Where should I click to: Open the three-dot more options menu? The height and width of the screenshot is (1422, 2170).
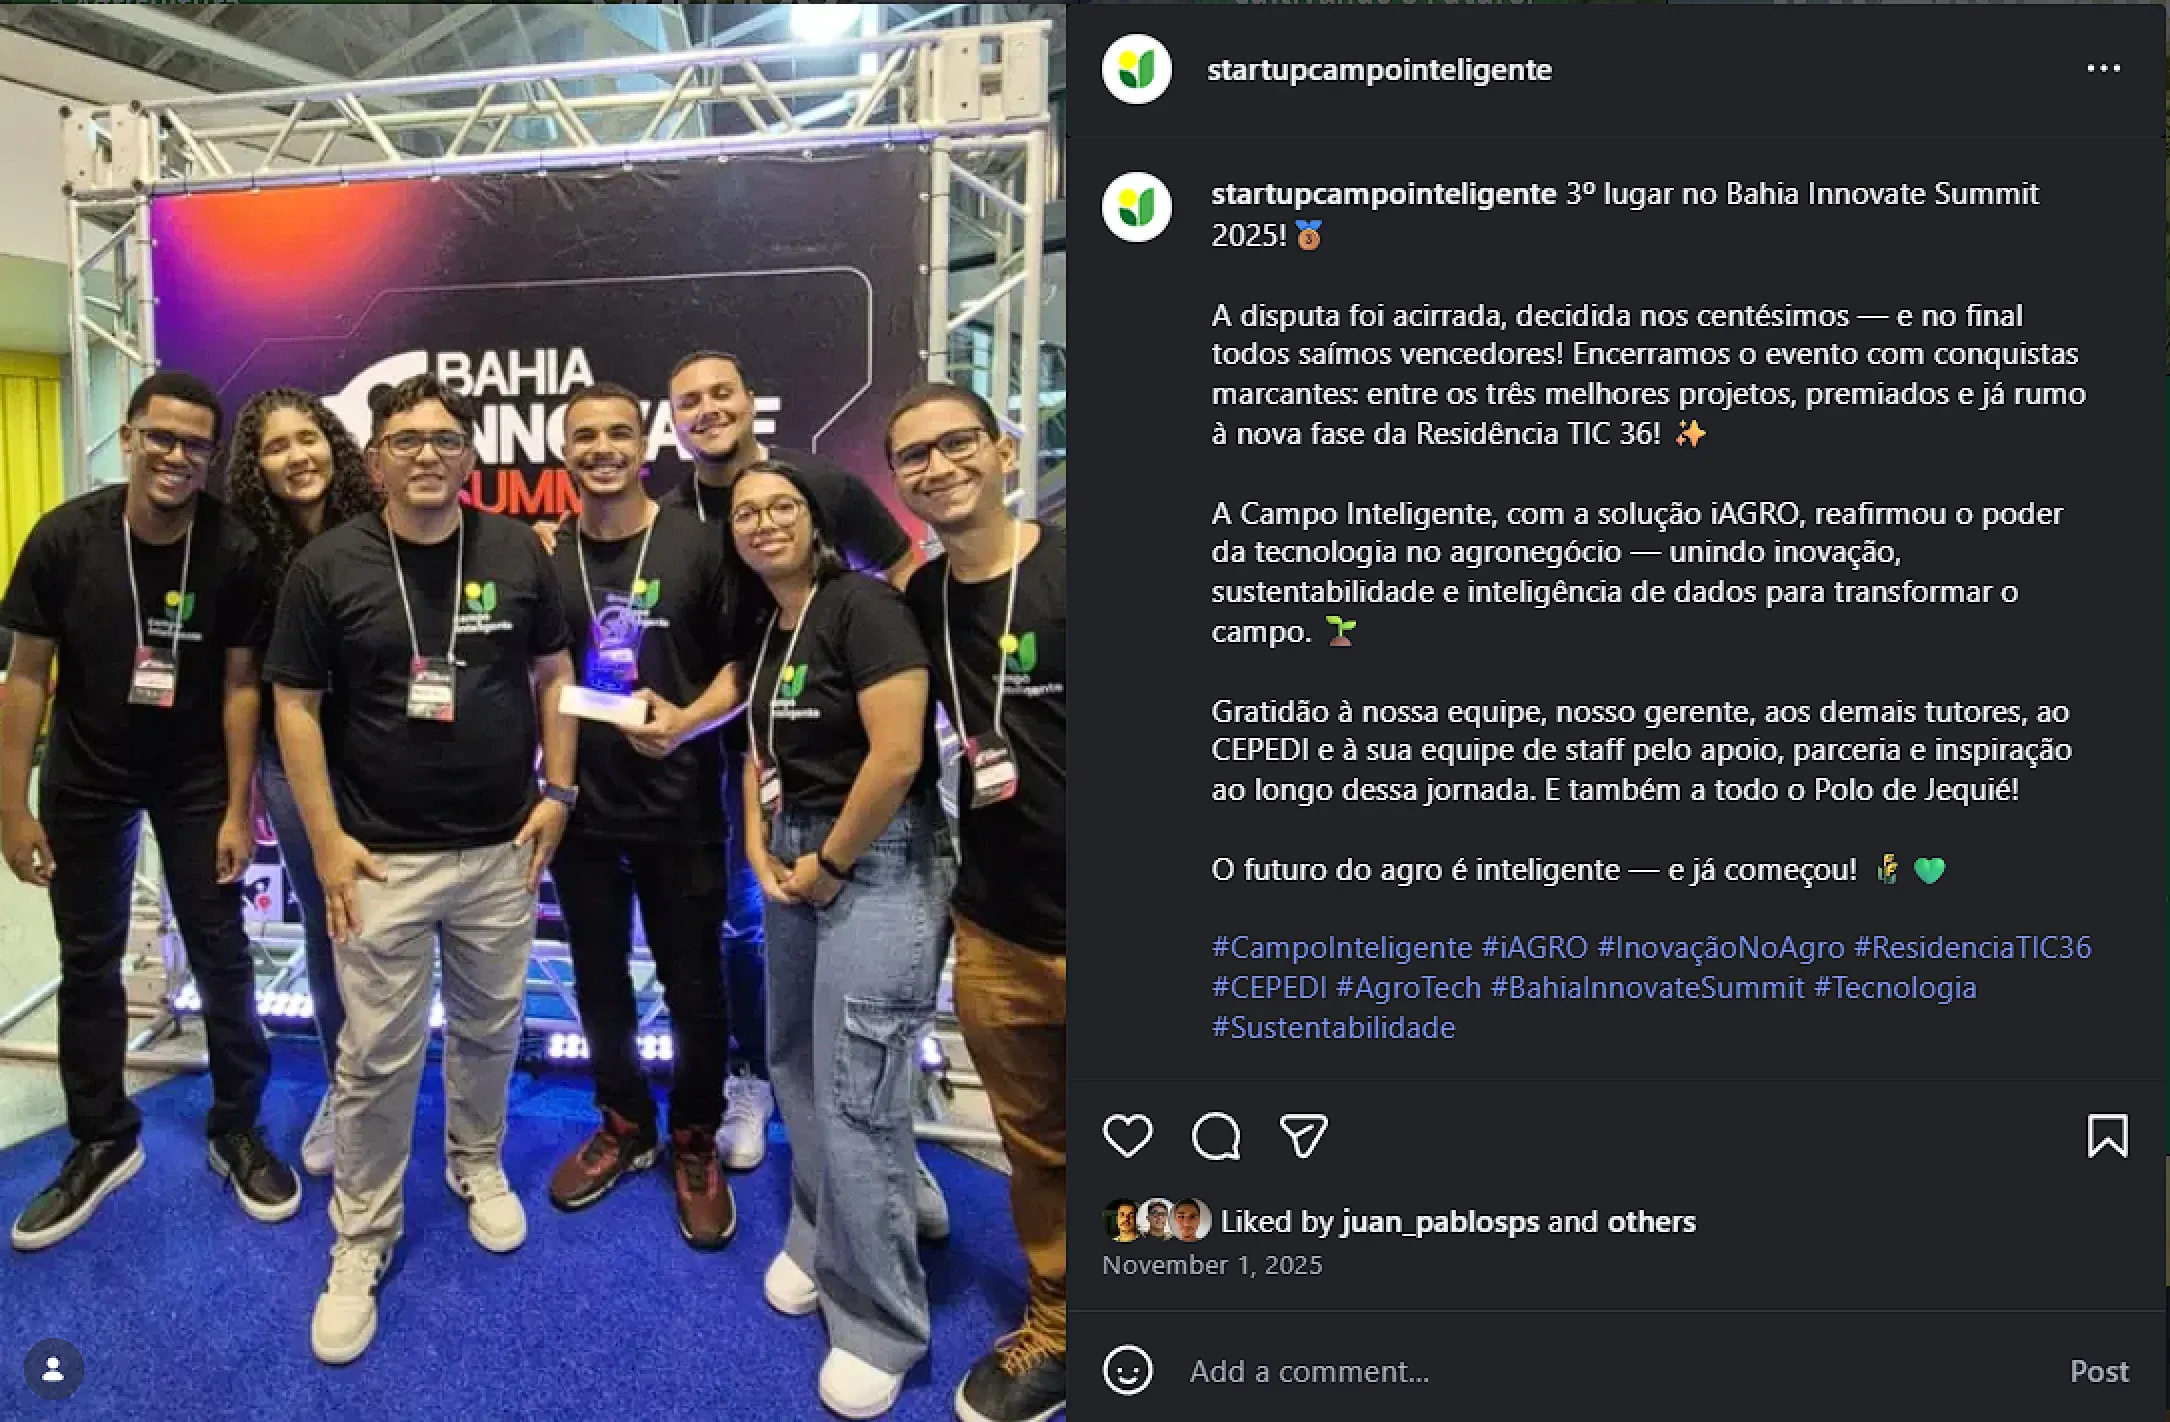[x=2103, y=69]
